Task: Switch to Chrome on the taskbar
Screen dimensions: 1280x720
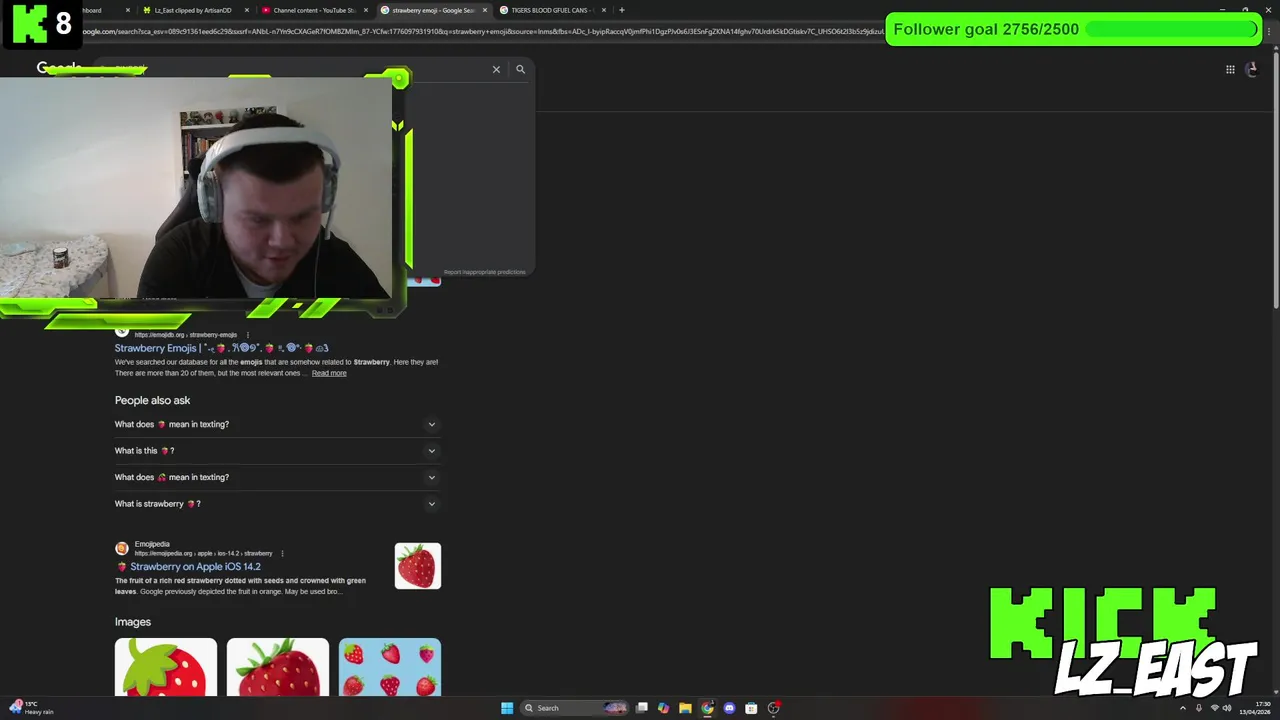Action: tap(707, 708)
